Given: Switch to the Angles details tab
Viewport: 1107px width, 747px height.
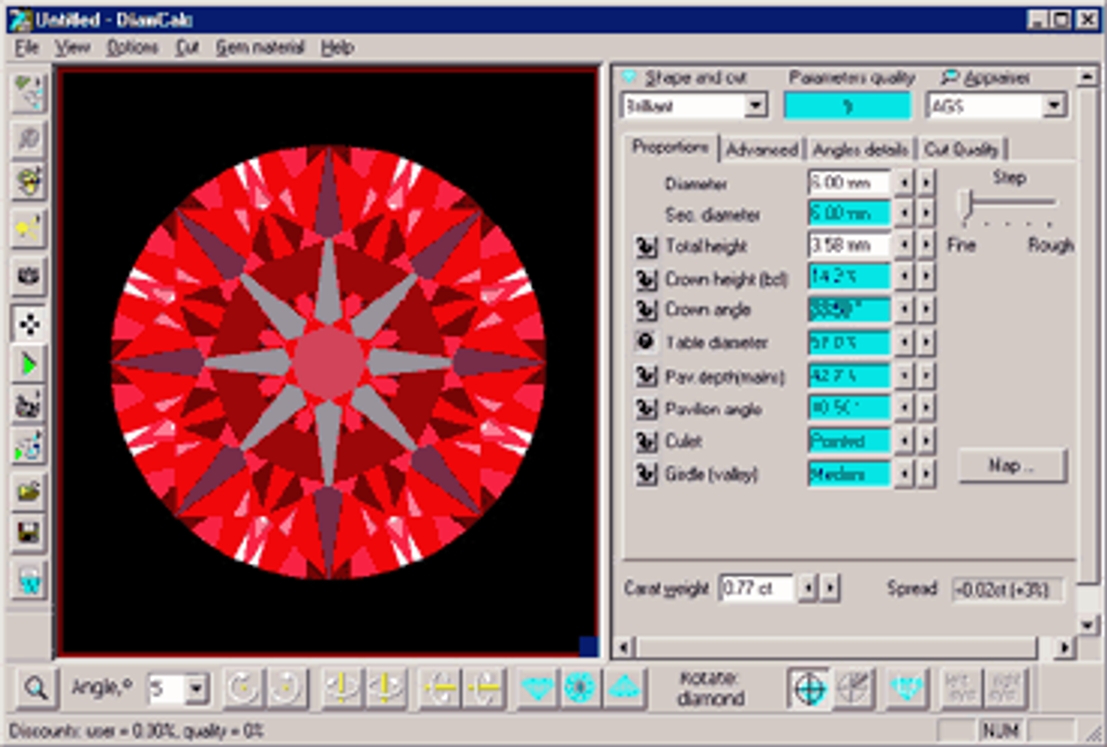Looking at the screenshot, I should click(860, 149).
